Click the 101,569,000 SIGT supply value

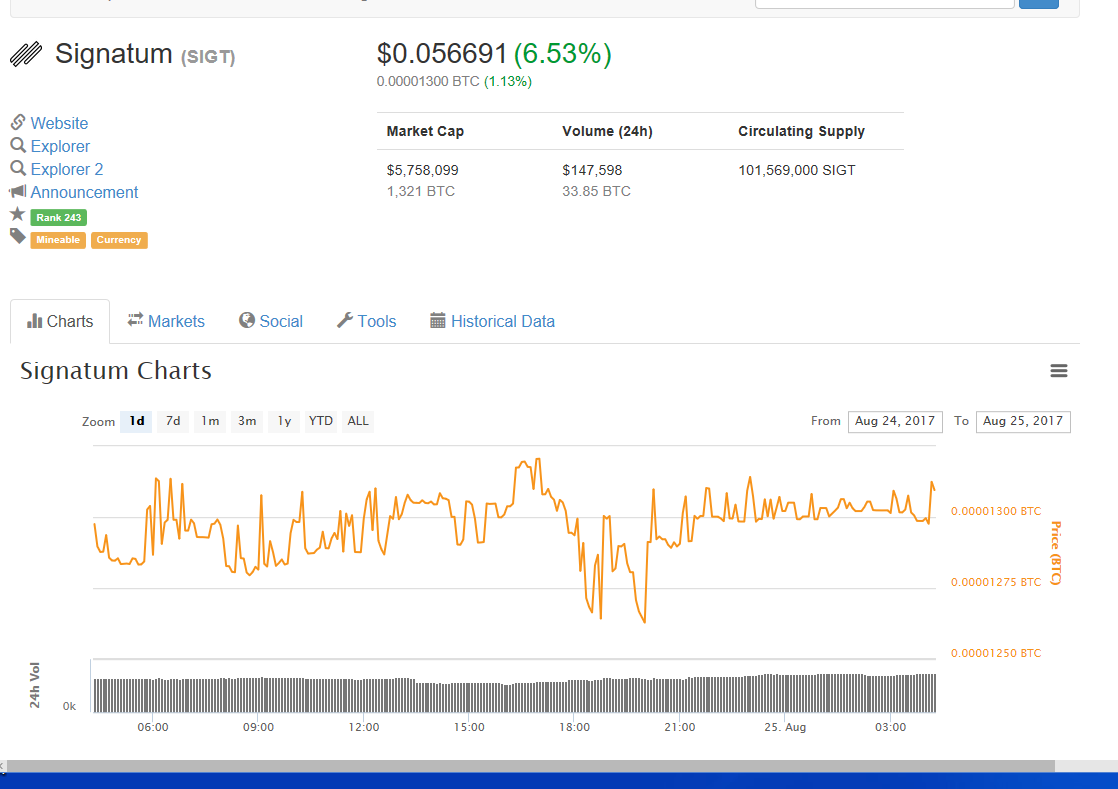click(796, 170)
